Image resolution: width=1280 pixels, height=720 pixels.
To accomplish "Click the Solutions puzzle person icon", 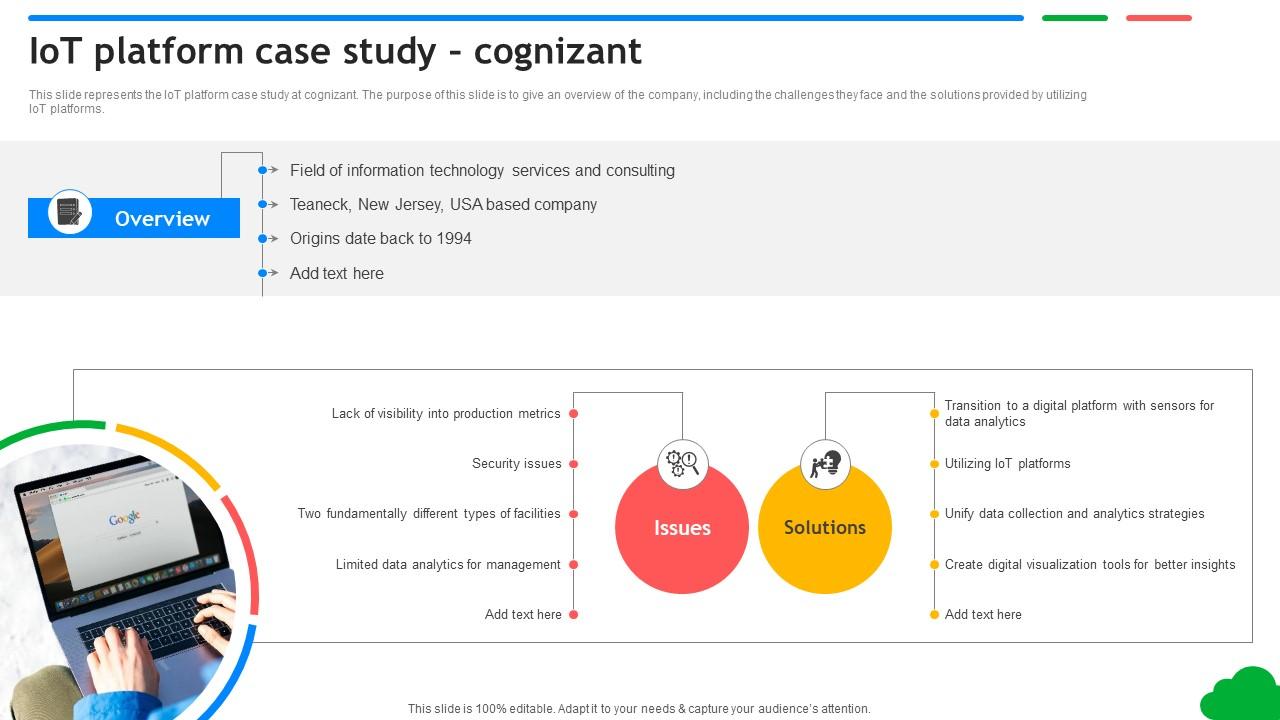I will coord(825,464).
